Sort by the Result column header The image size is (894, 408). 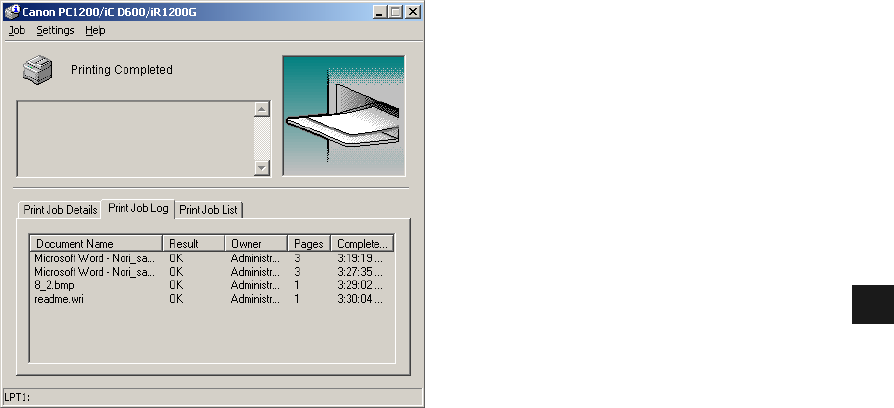194,244
